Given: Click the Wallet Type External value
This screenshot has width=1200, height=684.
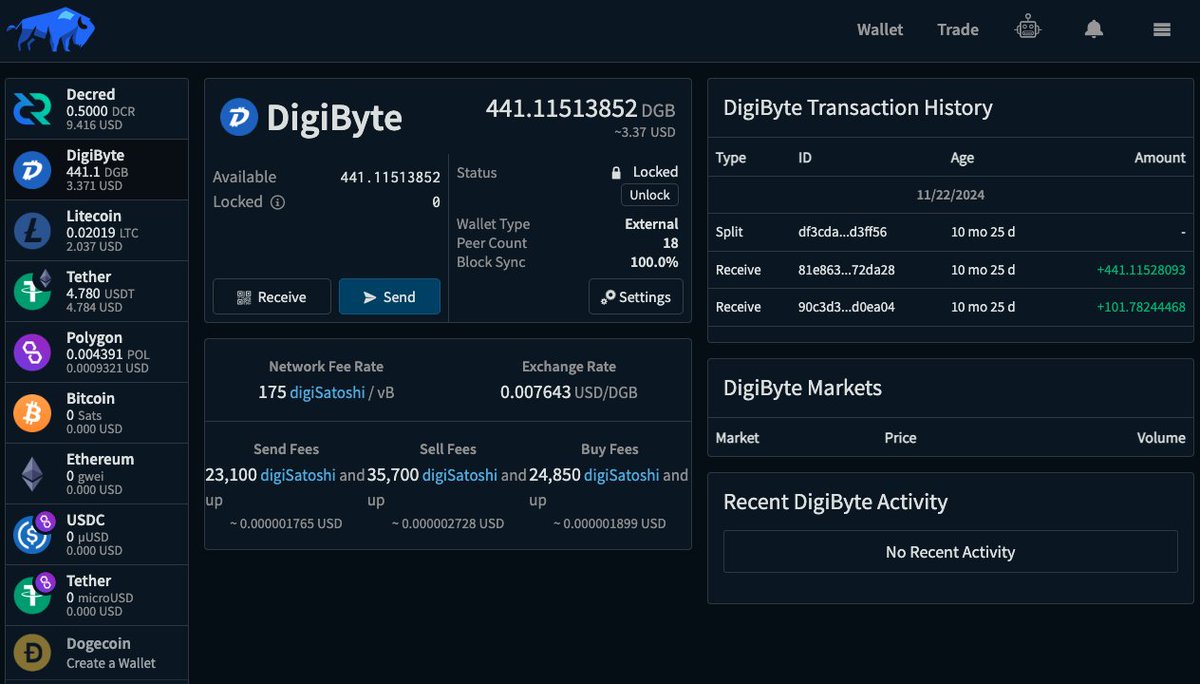Looking at the screenshot, I should point(651,224).
